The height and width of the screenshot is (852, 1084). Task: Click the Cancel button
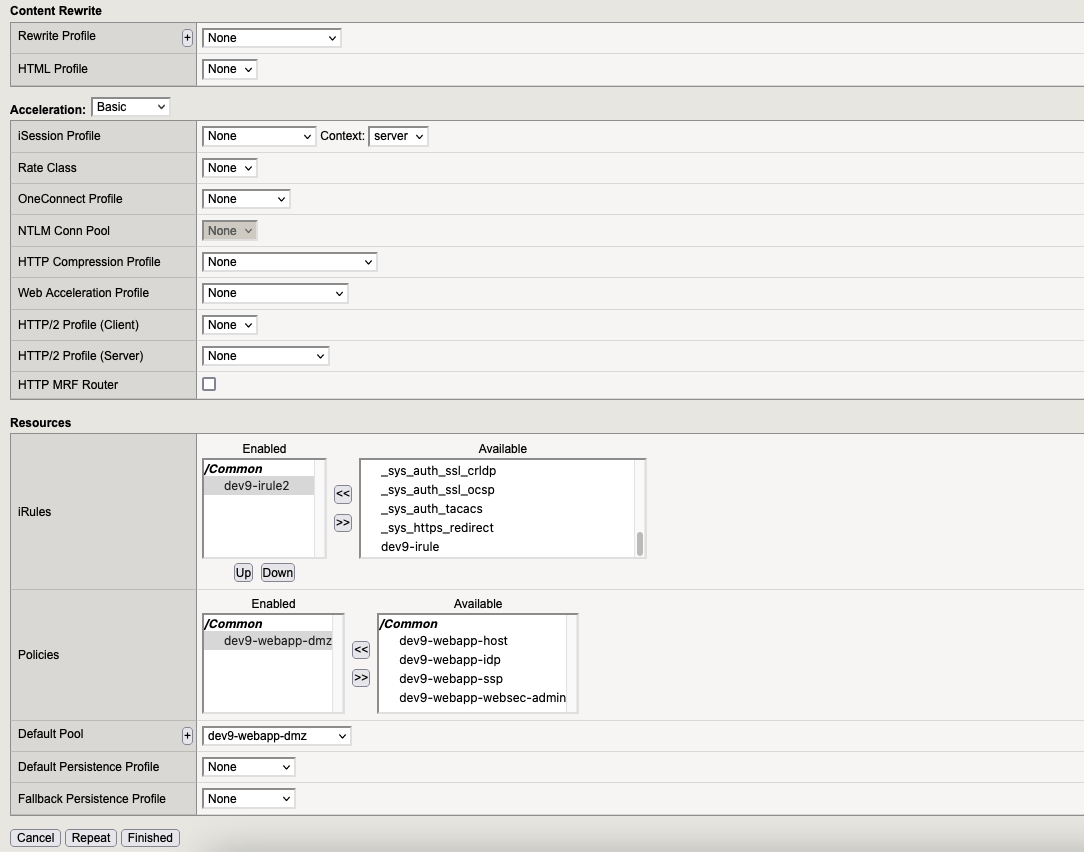[36, 838]
